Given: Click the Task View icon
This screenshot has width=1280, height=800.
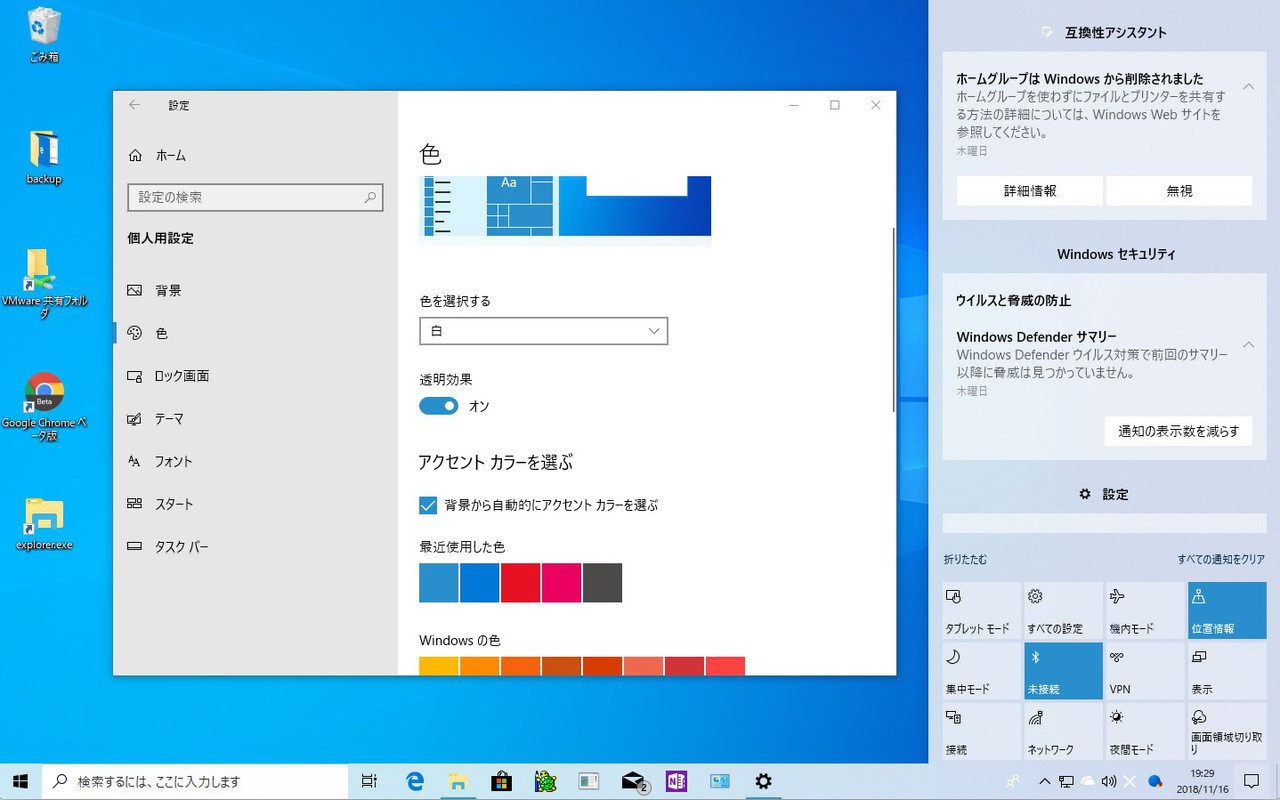Looking at the screenshot, I should 369,781.
